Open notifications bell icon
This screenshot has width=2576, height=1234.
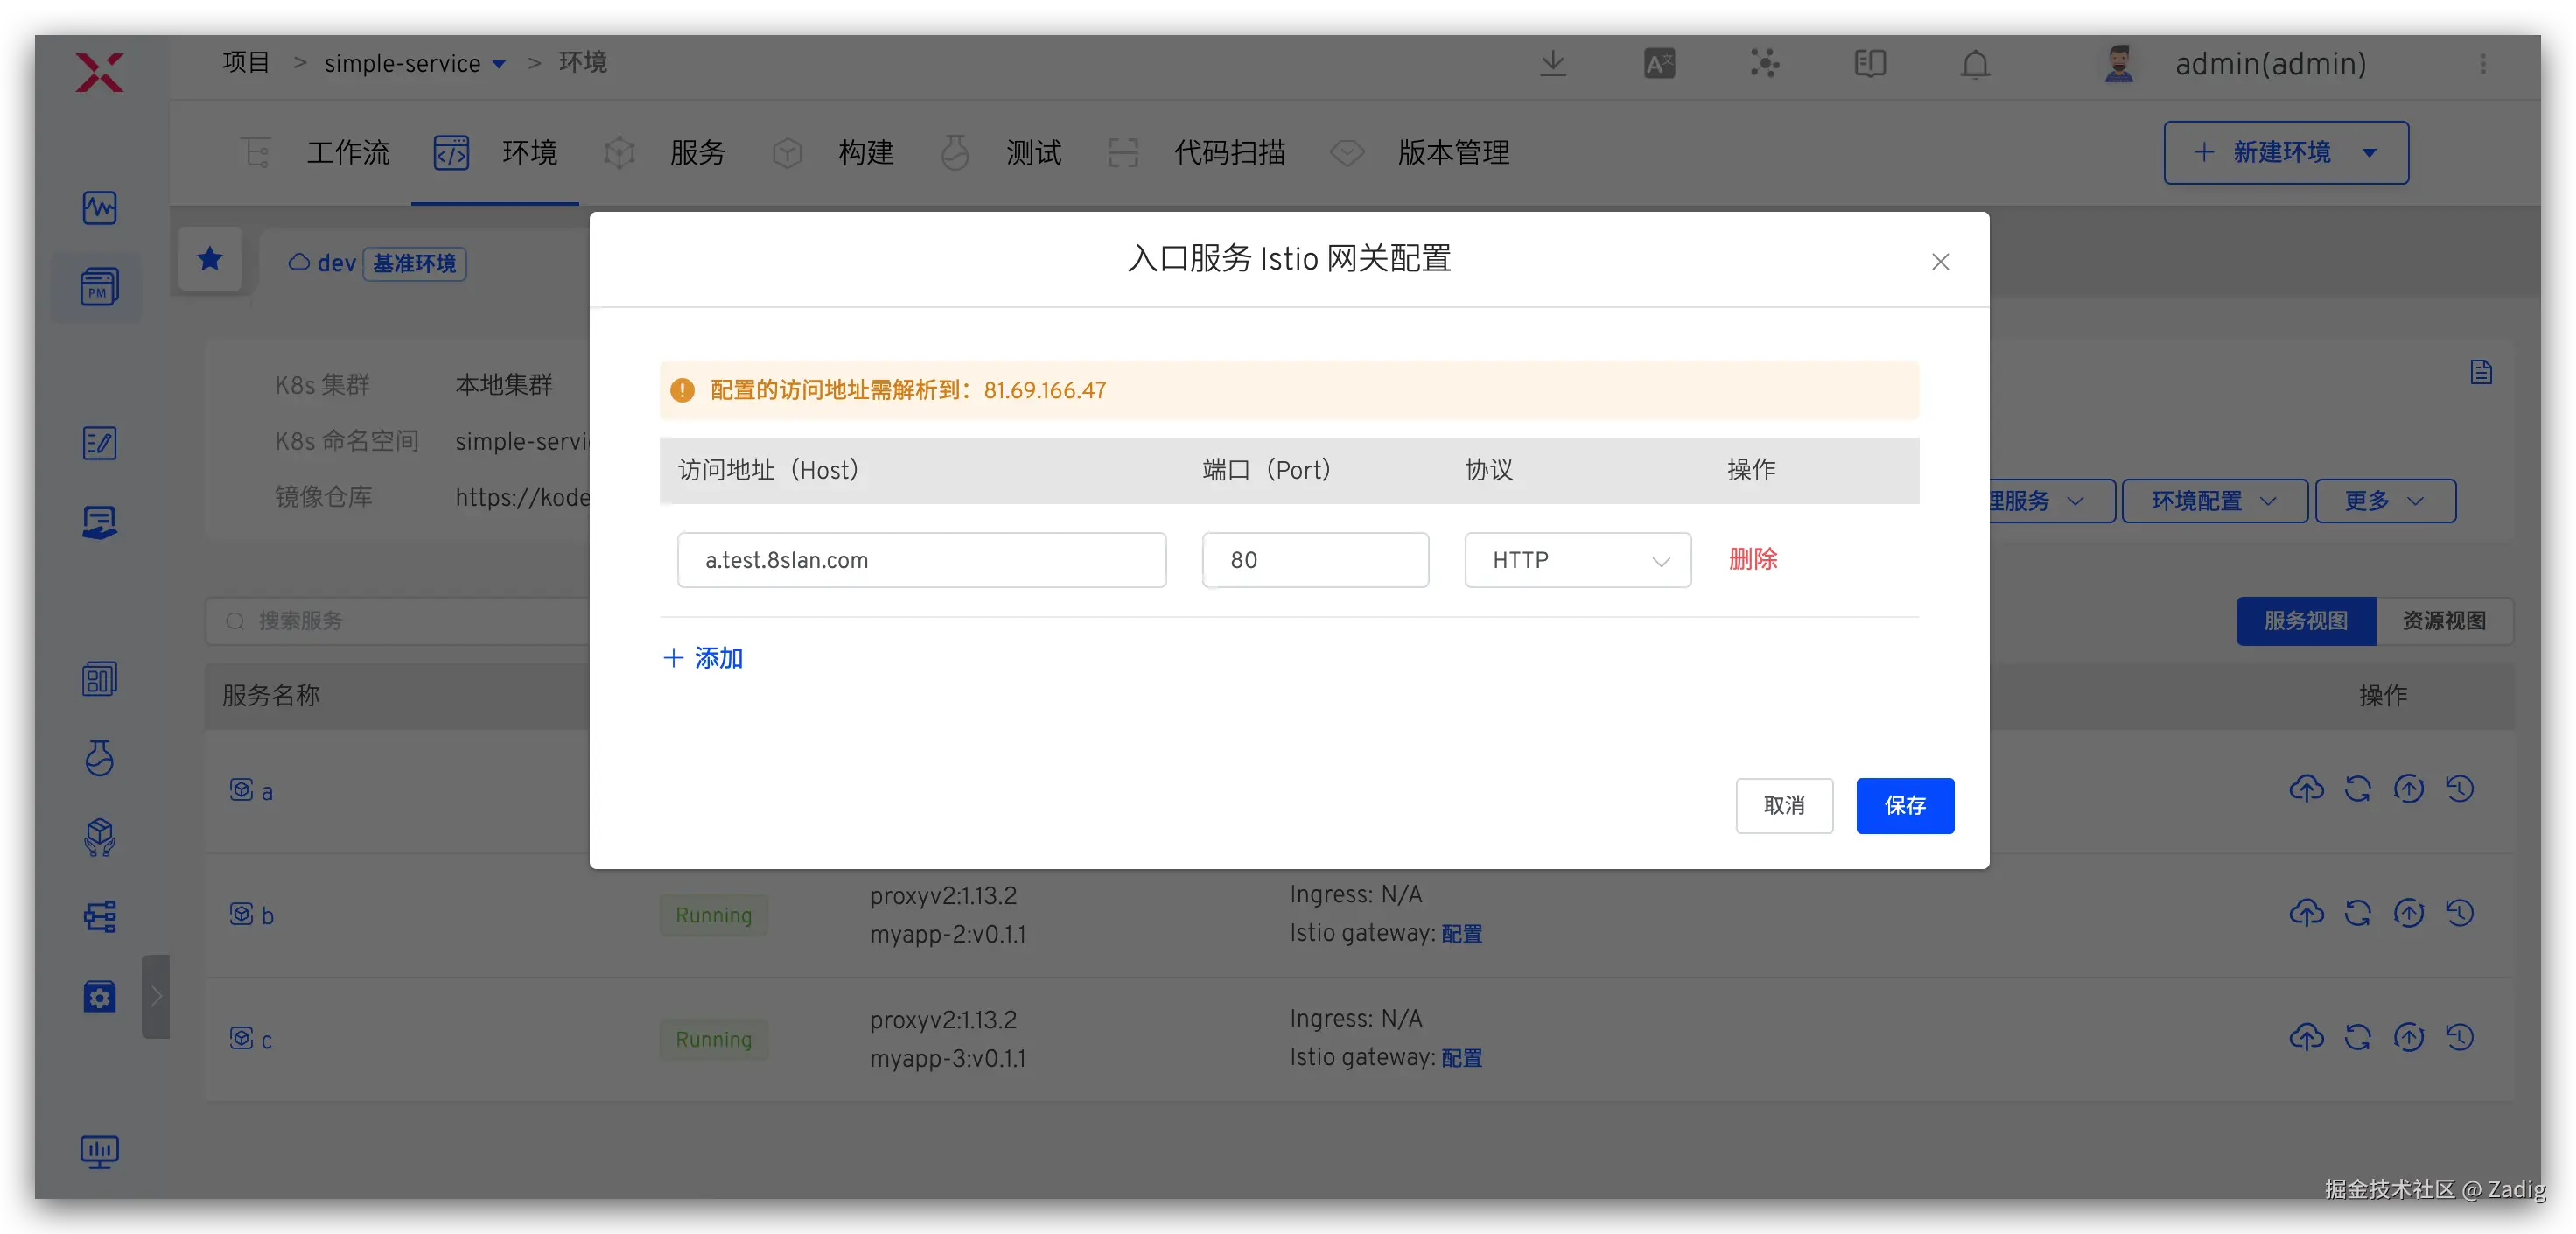pos(1975,64)
